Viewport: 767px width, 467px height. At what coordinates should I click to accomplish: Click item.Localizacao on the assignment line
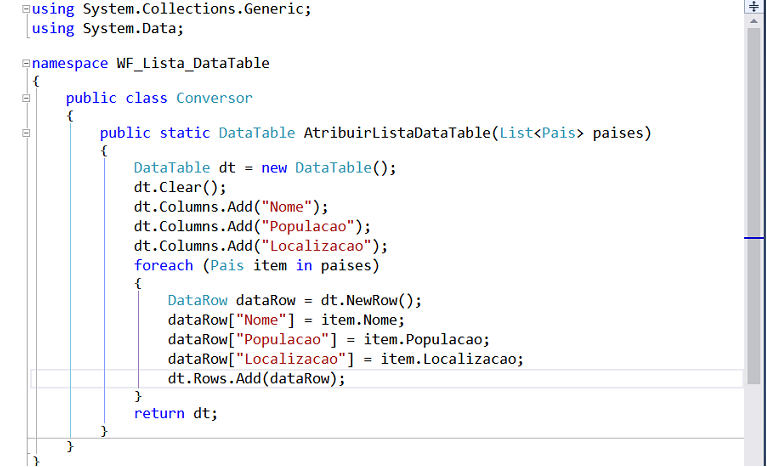click(448, 359)
